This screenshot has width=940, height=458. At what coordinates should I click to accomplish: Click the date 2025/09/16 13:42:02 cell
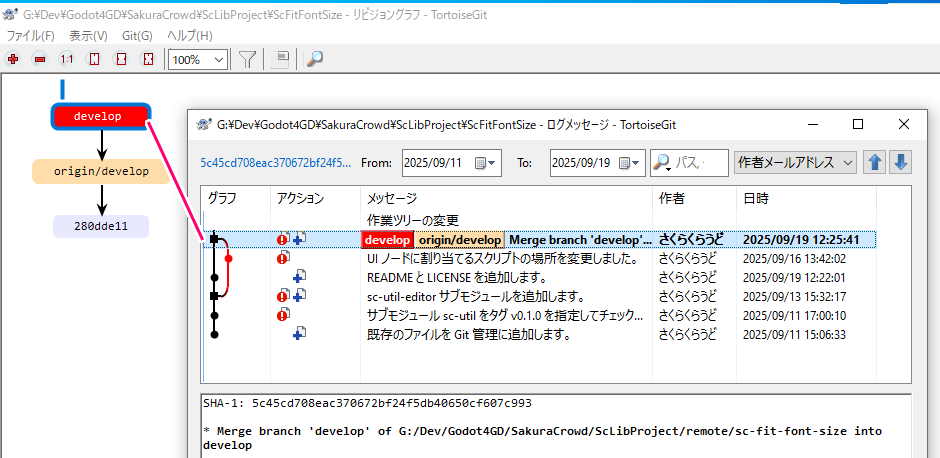pos(794,259)
